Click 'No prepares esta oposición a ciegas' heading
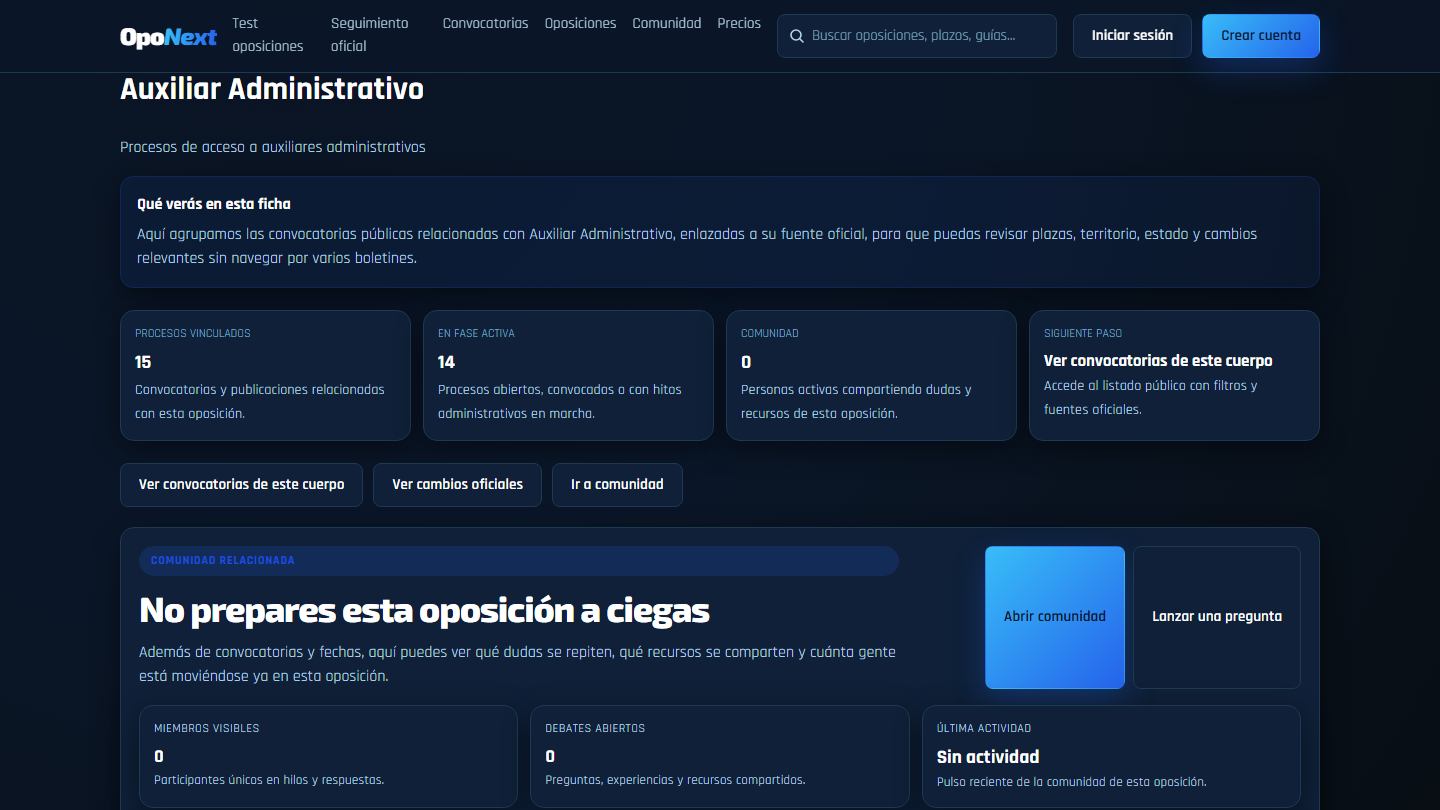The height and width of the screenshot is (810, 1440). coord(424,610)
